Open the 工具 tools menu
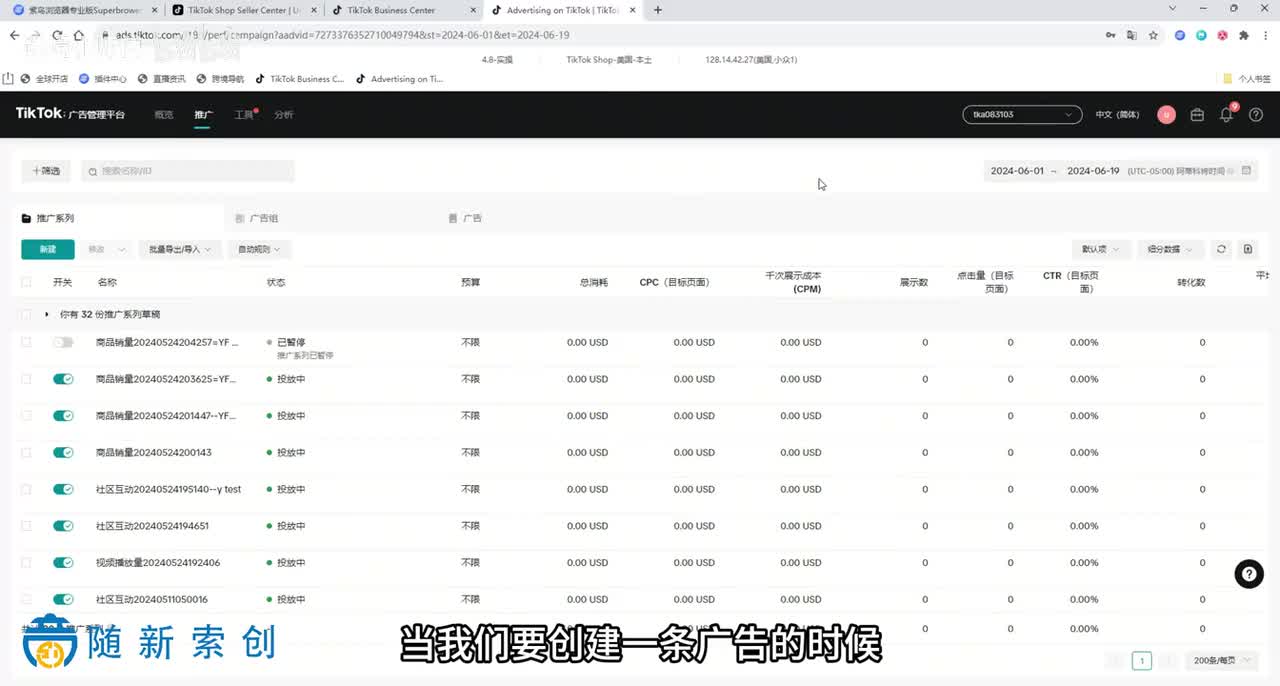 point(244,115)
